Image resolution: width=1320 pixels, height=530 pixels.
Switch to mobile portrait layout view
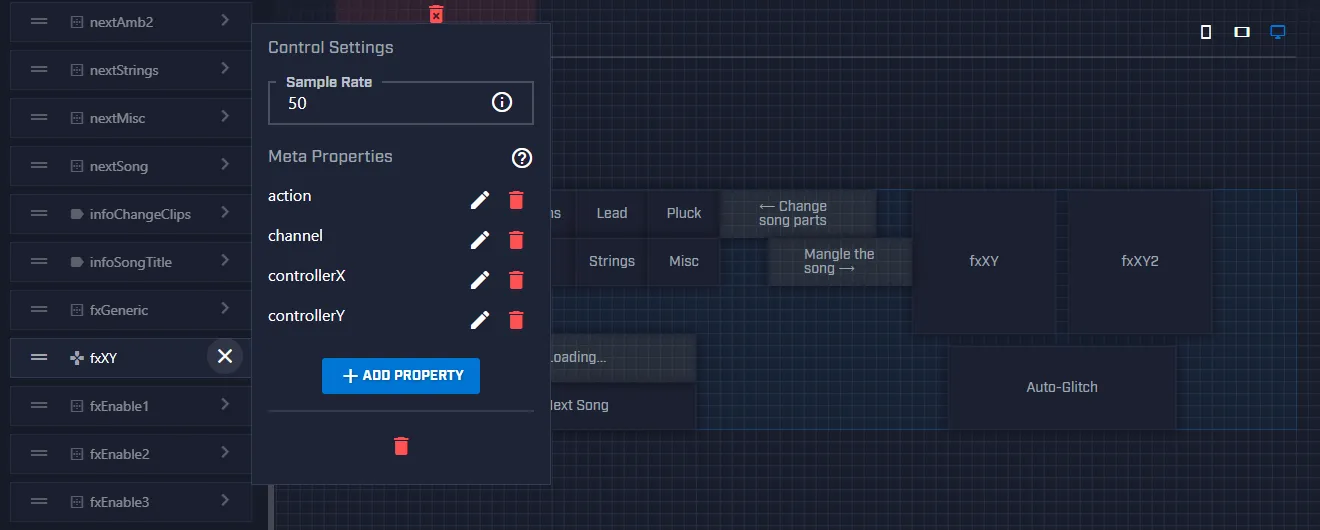[x=1206, y=32]
